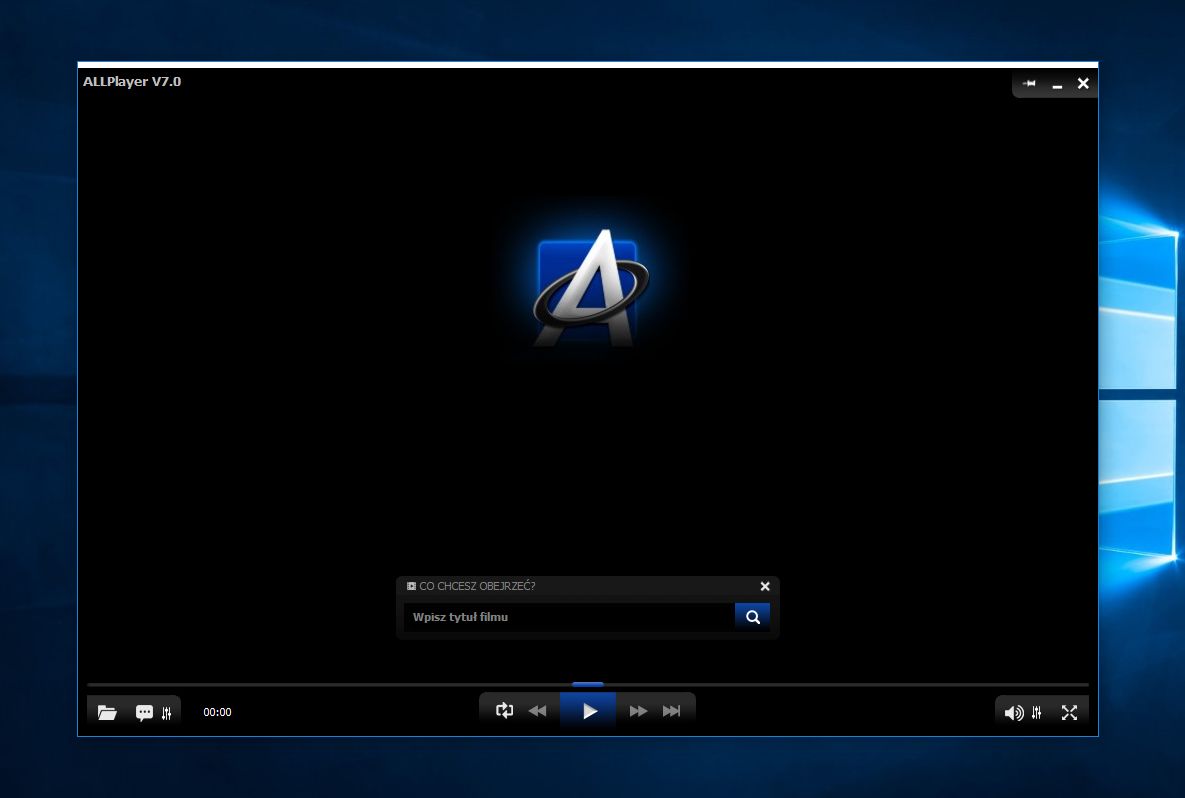This screenshot has height=798, width=1185.
Task: Click the ALLPlayer logo in center
Action: [589, 290]
